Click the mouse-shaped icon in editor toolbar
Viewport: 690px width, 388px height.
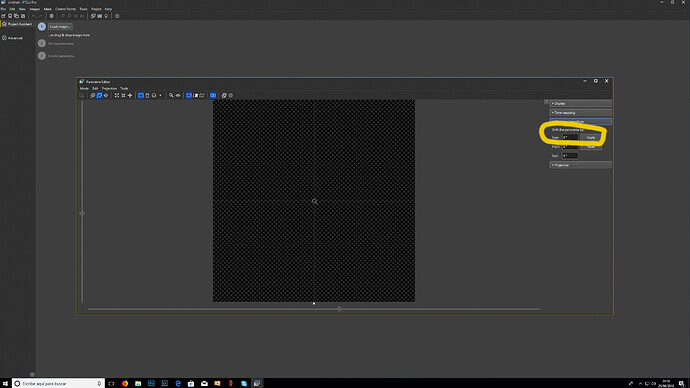147,95
